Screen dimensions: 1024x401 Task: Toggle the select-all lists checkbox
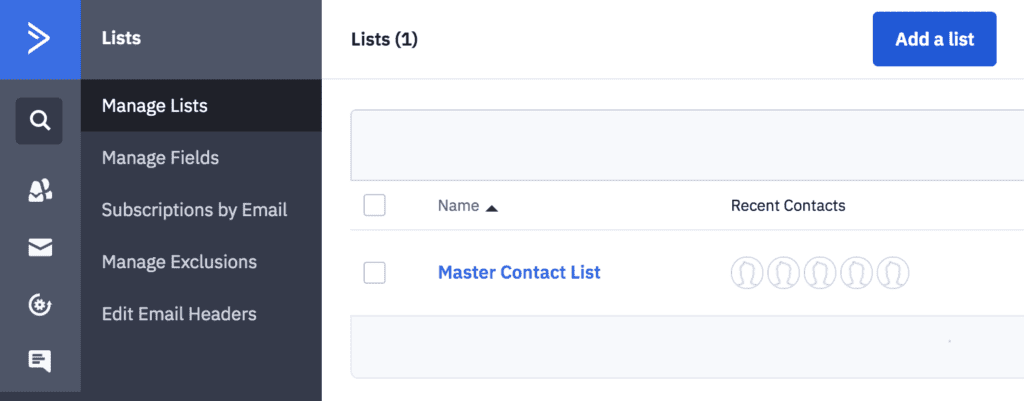click(x=374, y=206)
